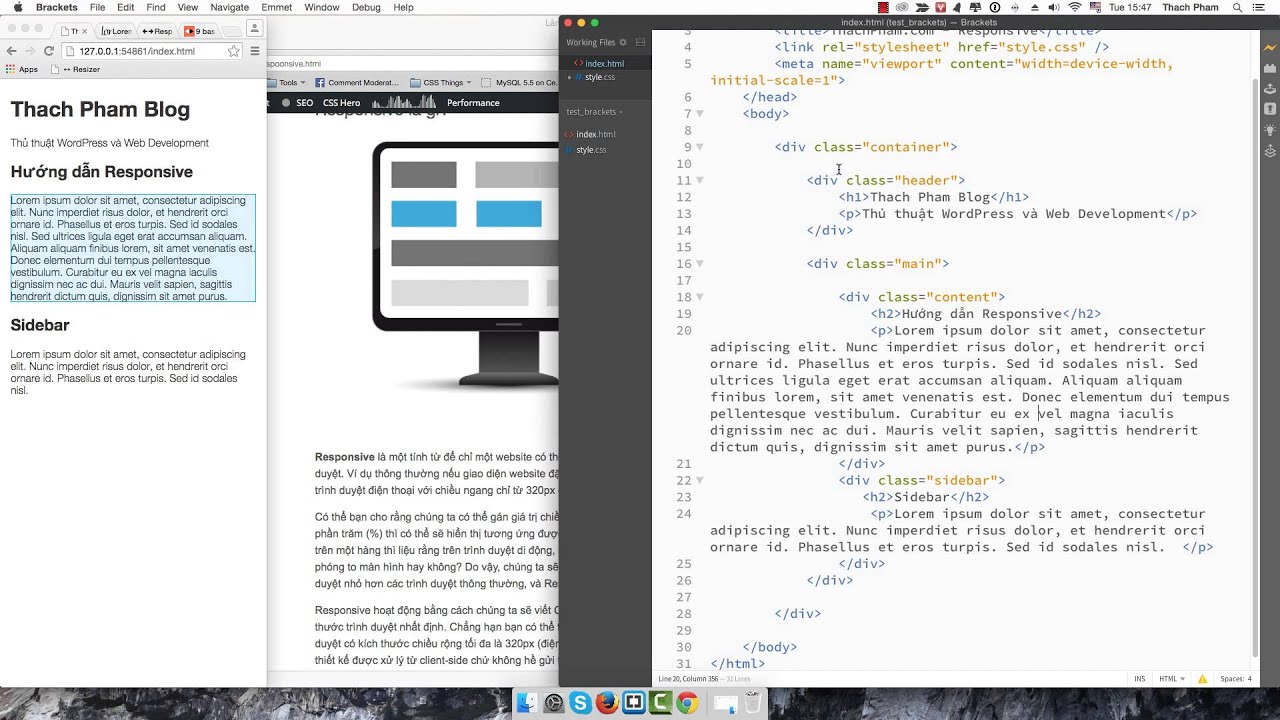
Task: Open the Debug menu
Action: coord(366,7)
